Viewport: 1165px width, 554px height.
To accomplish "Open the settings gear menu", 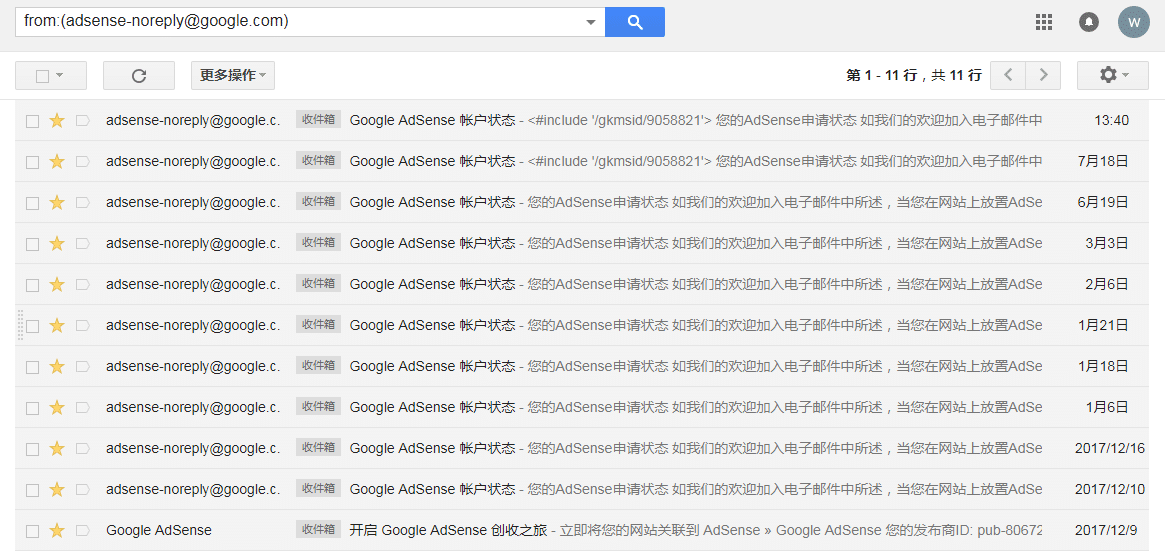I will (x=1113, y=75).
